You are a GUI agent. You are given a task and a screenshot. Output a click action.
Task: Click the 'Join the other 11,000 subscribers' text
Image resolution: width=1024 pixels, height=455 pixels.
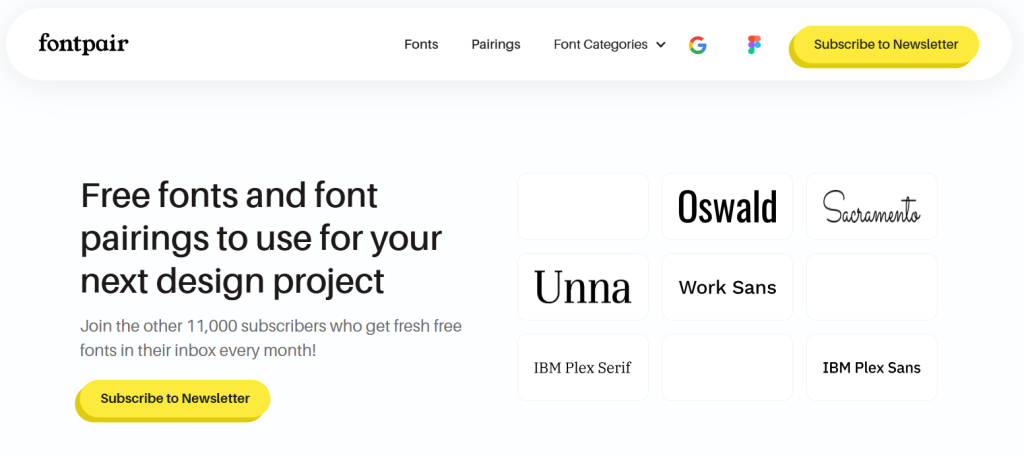click(x=271, y=337)
